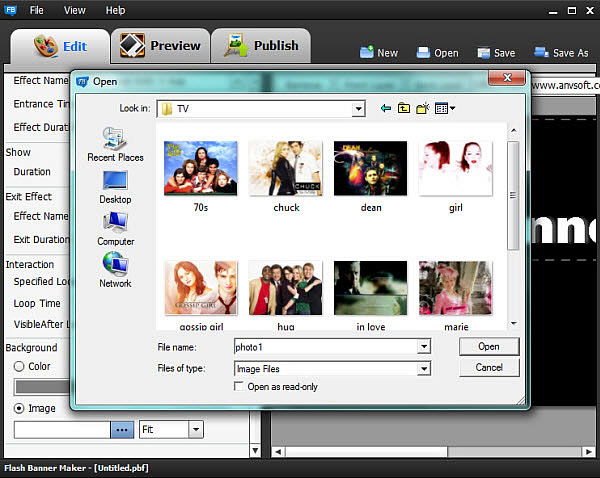Click the Open button in dialog
This screenshot has height=478, width=600.
tap(489, 347)
